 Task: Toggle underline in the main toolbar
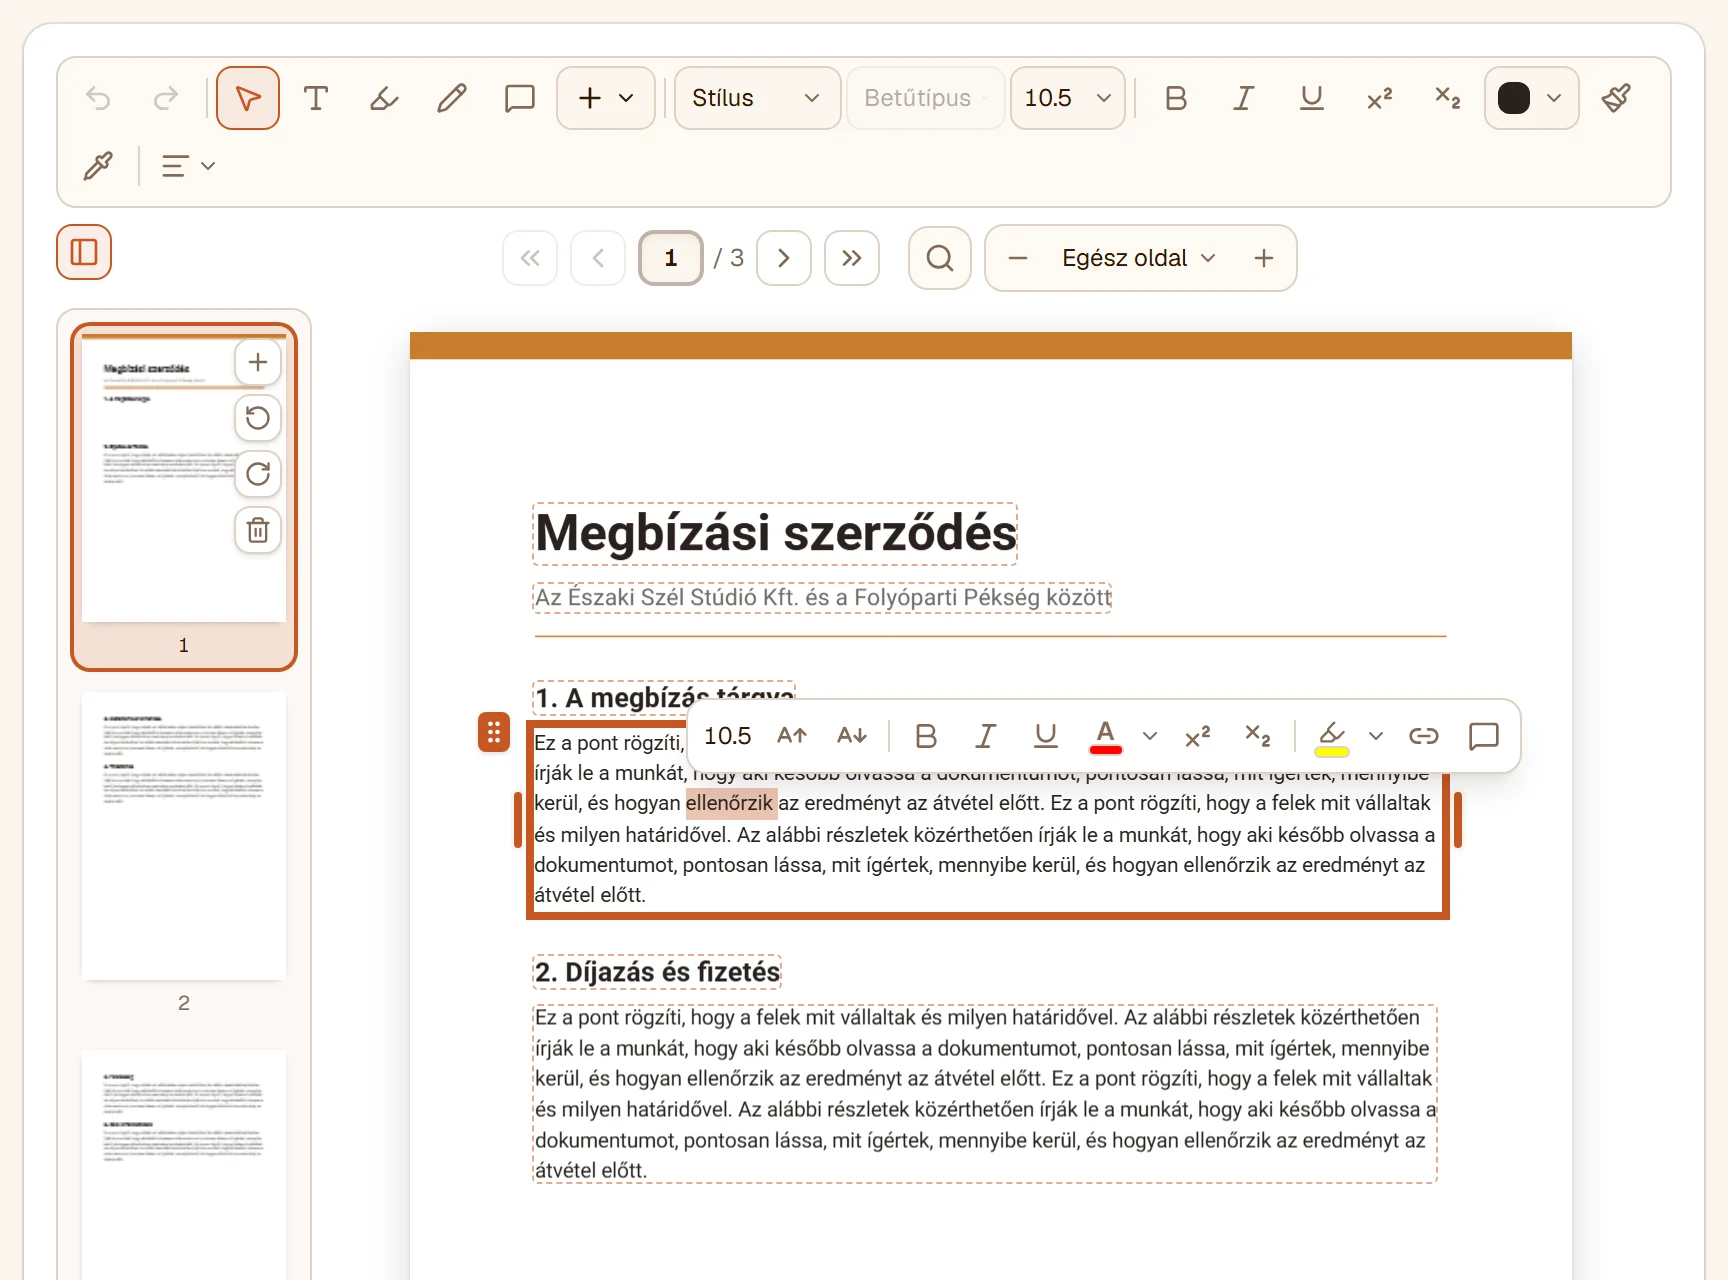click(x=1312, y=98)
